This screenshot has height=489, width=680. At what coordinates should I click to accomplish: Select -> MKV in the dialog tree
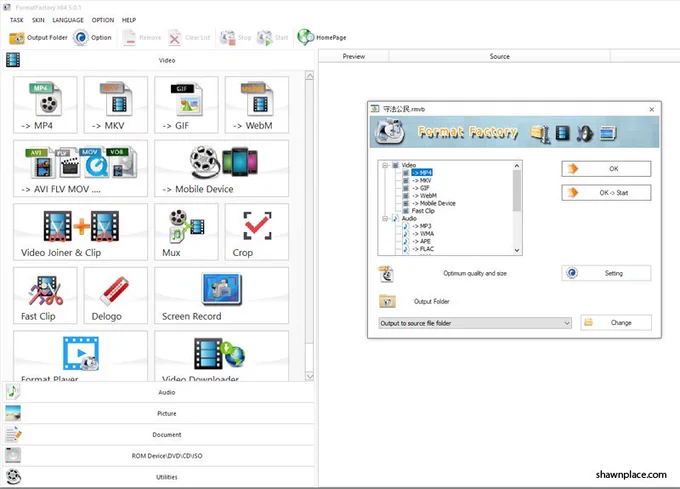point(422,180)
